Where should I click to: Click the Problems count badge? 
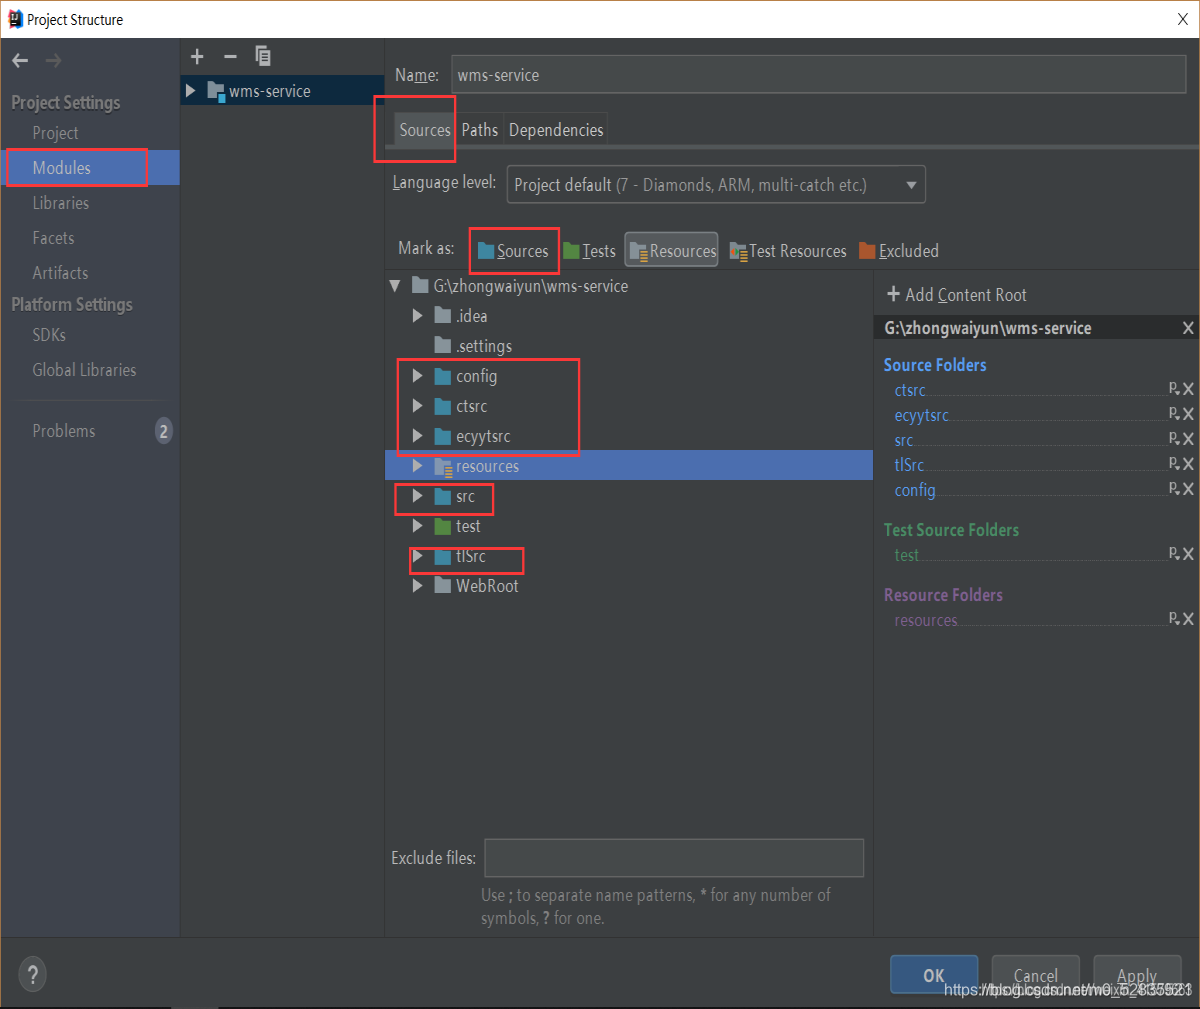[163, 431]
